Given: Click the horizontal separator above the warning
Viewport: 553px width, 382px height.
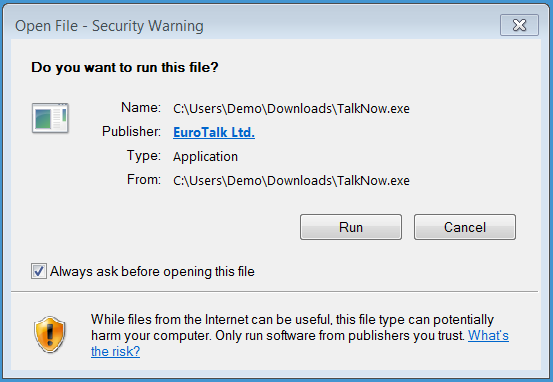Looking at the screenshot, I should tap(275, 292).
